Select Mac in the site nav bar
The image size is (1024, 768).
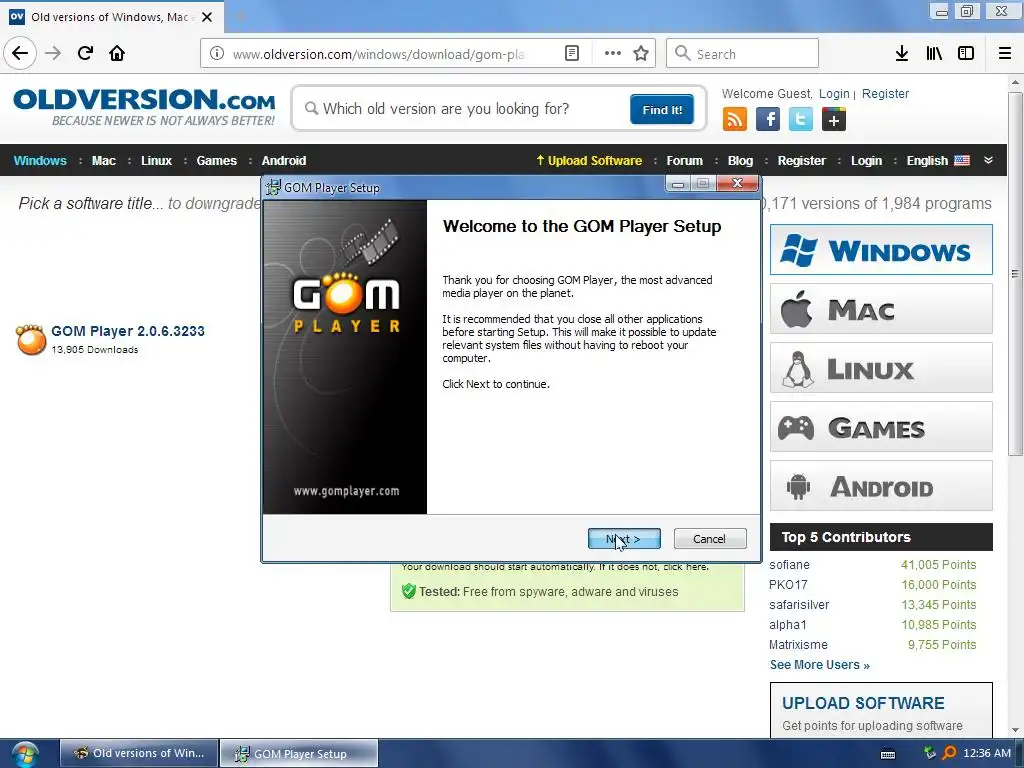pos(104,161)
